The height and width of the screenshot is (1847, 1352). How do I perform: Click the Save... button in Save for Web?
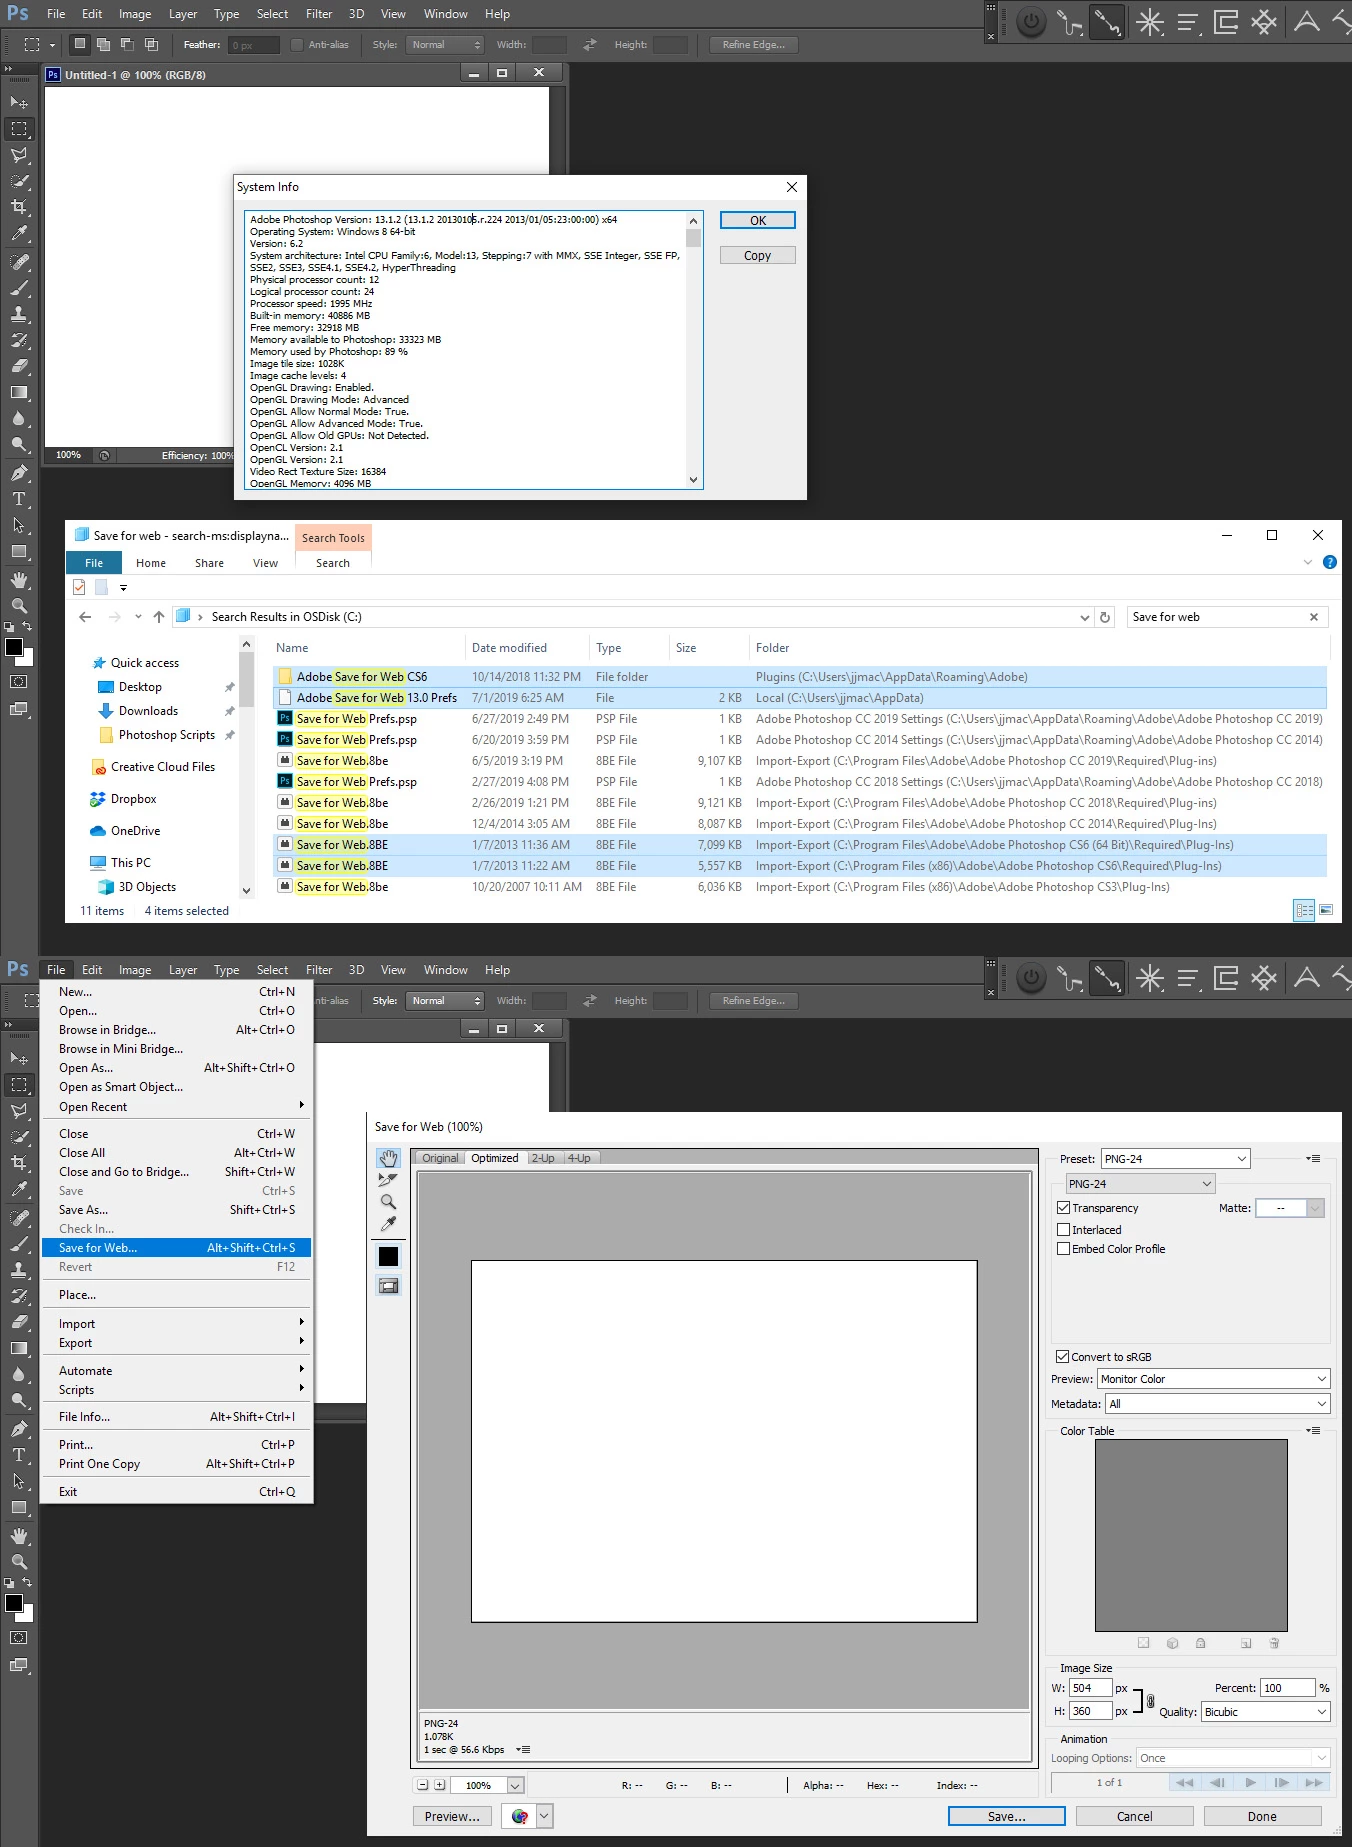pyautogui.click(x=1006, y=1816)
